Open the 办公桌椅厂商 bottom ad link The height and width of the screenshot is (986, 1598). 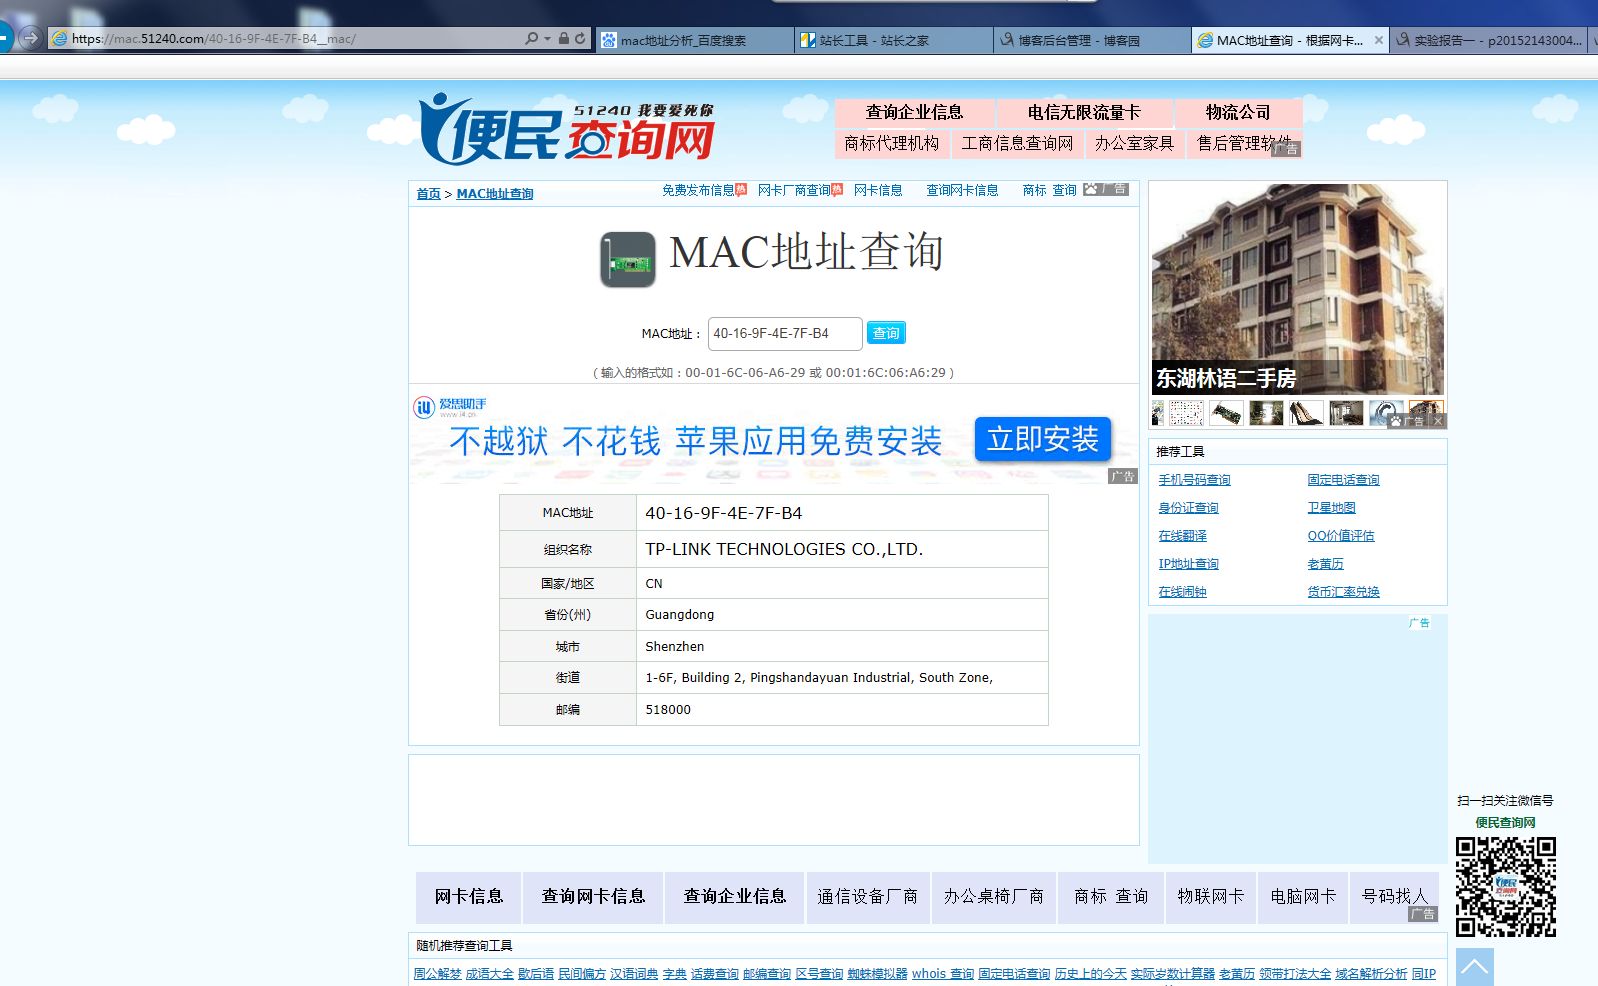click(993, 897)
